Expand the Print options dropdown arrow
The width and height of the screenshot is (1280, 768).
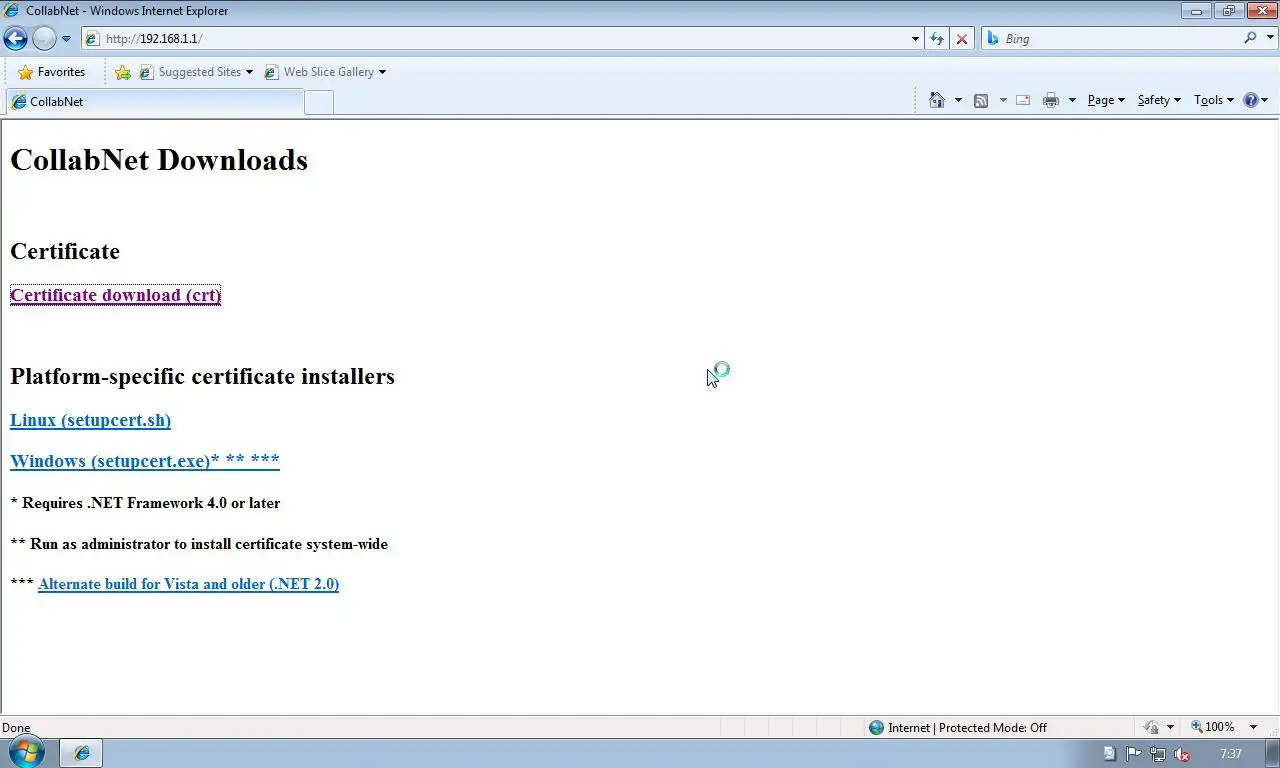[x=1072, y=100]
